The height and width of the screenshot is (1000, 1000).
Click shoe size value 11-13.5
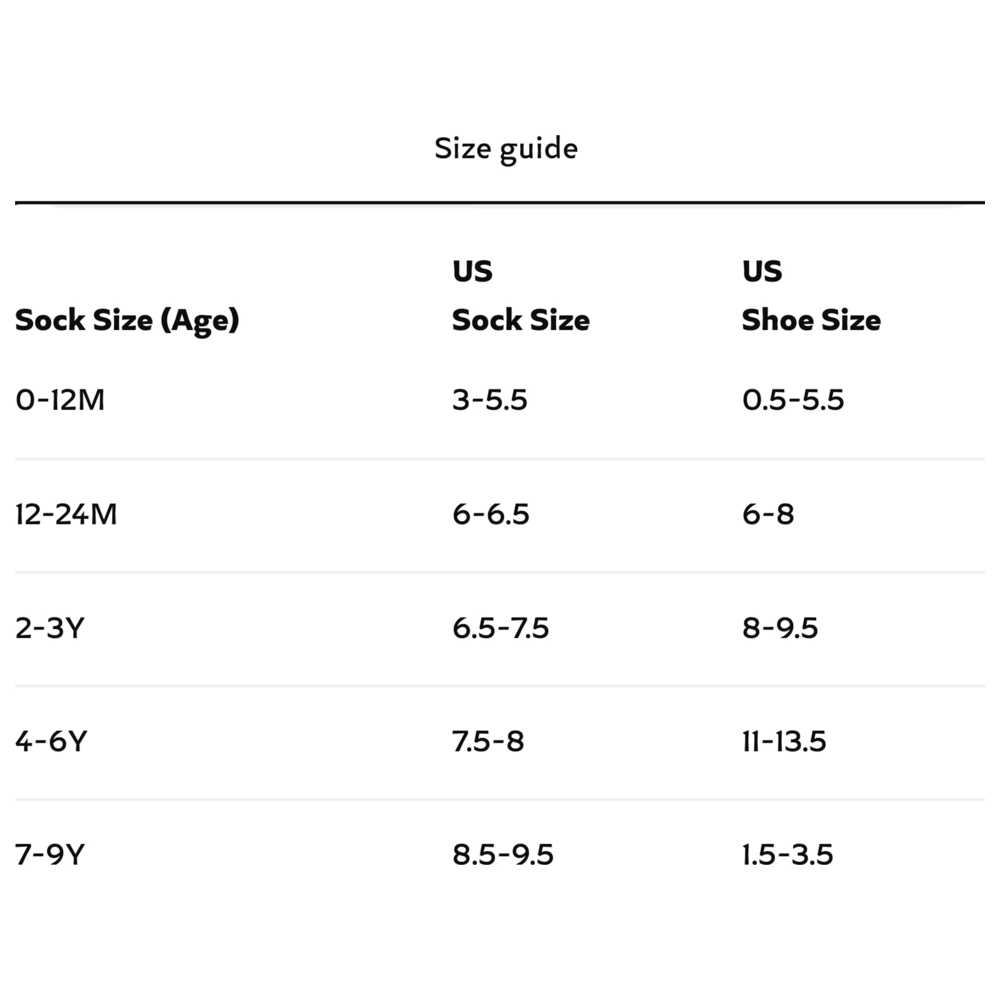(783, 742)
